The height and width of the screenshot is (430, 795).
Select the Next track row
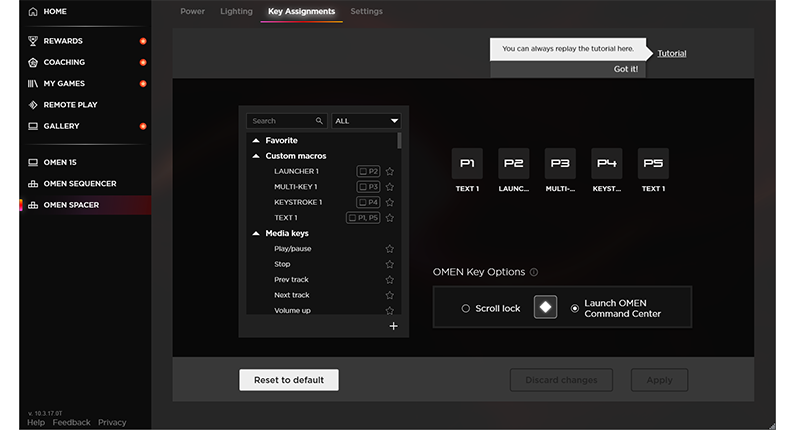(x=323, y=295)
